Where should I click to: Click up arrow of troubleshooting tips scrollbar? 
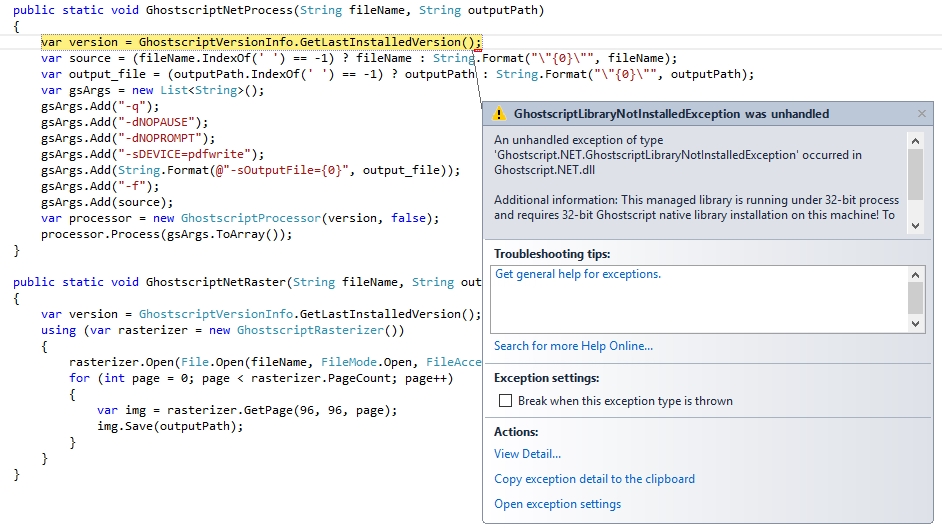(x=915, y=275)
